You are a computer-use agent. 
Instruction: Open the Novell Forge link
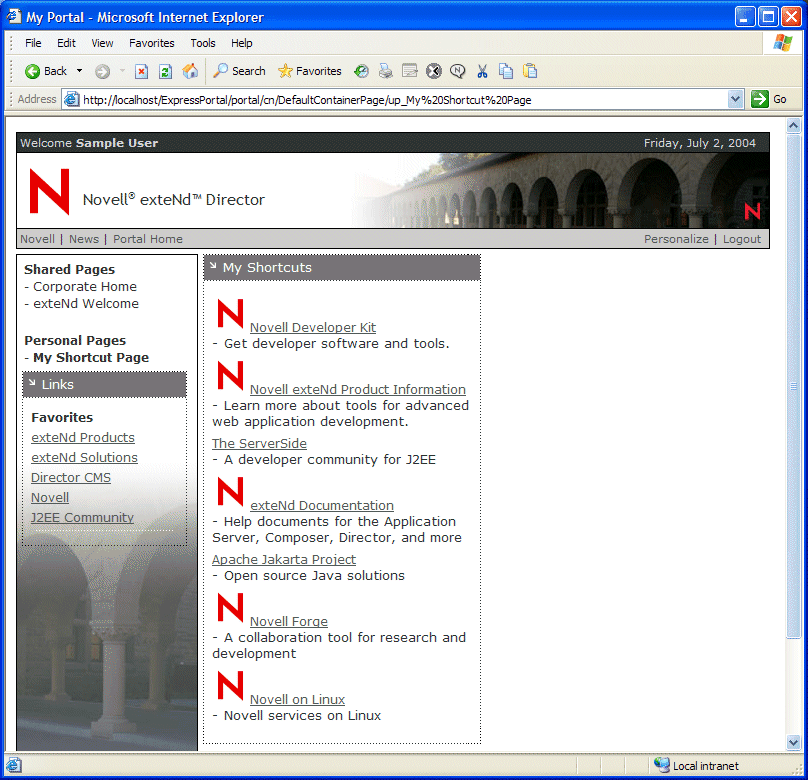289,622
